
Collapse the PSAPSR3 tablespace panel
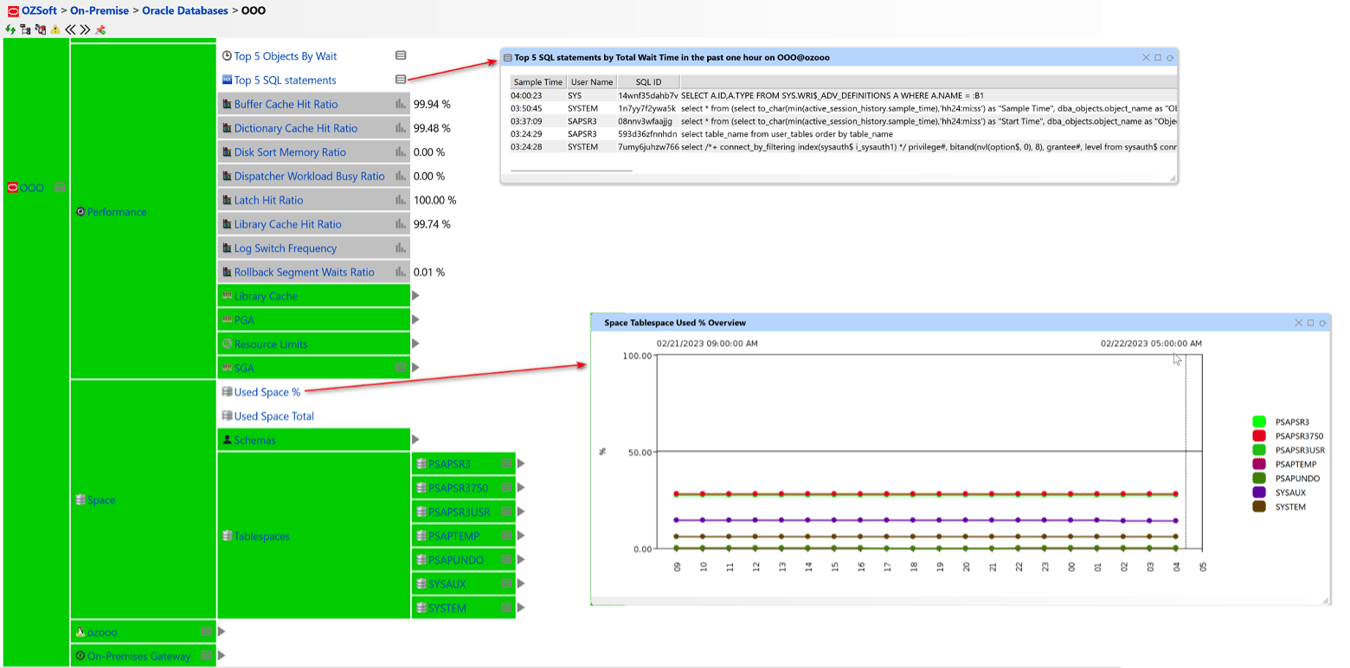click(506, 463)
